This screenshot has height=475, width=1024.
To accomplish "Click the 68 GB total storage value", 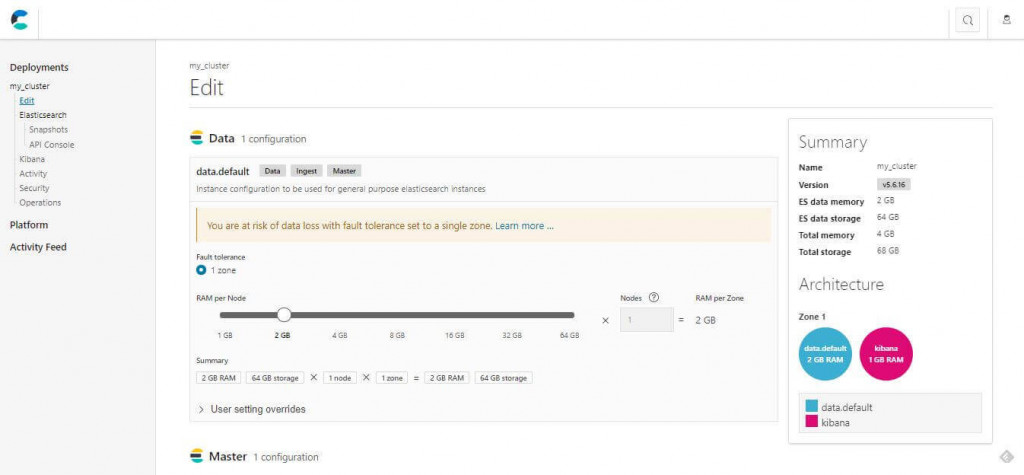I will point(888,251).
